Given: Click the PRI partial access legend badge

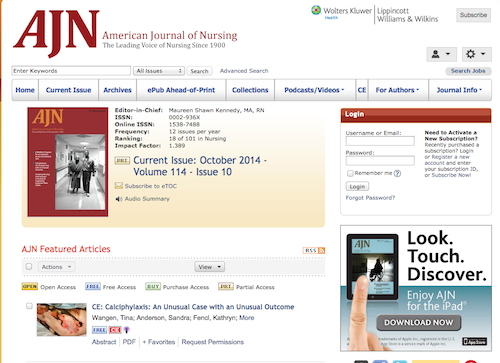Looking at the screenshot, I should [x=226, y=287].
